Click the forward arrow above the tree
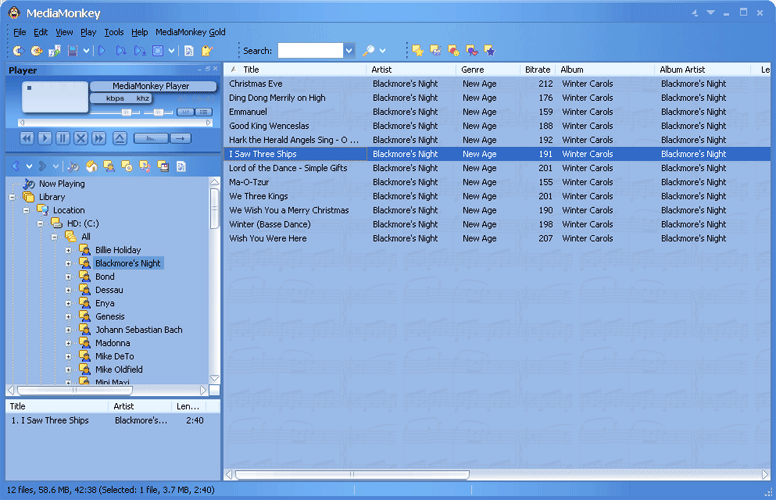The width and height of the screenshot is (776, 500). pyautogui.click(x=43, y=166)
